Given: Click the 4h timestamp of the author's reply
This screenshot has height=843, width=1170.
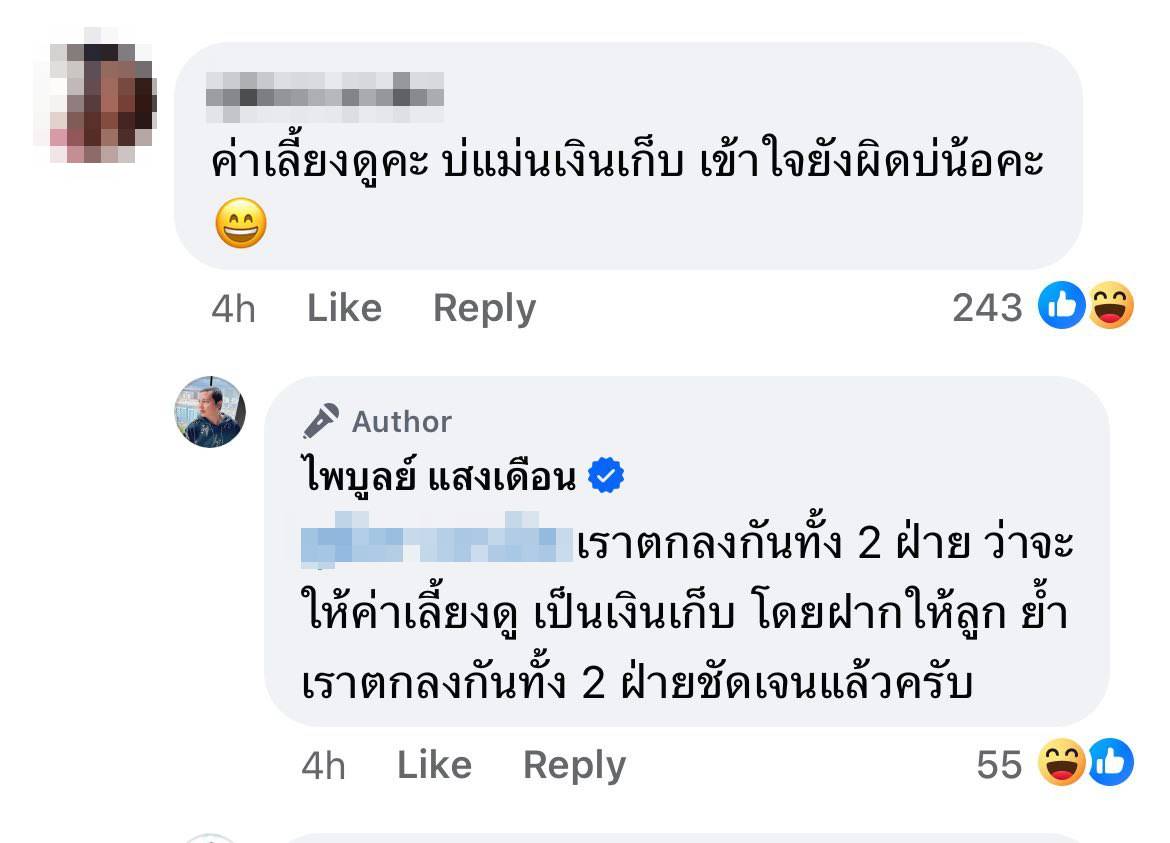Looking at the screenshot, I should [x=322, y=764].
